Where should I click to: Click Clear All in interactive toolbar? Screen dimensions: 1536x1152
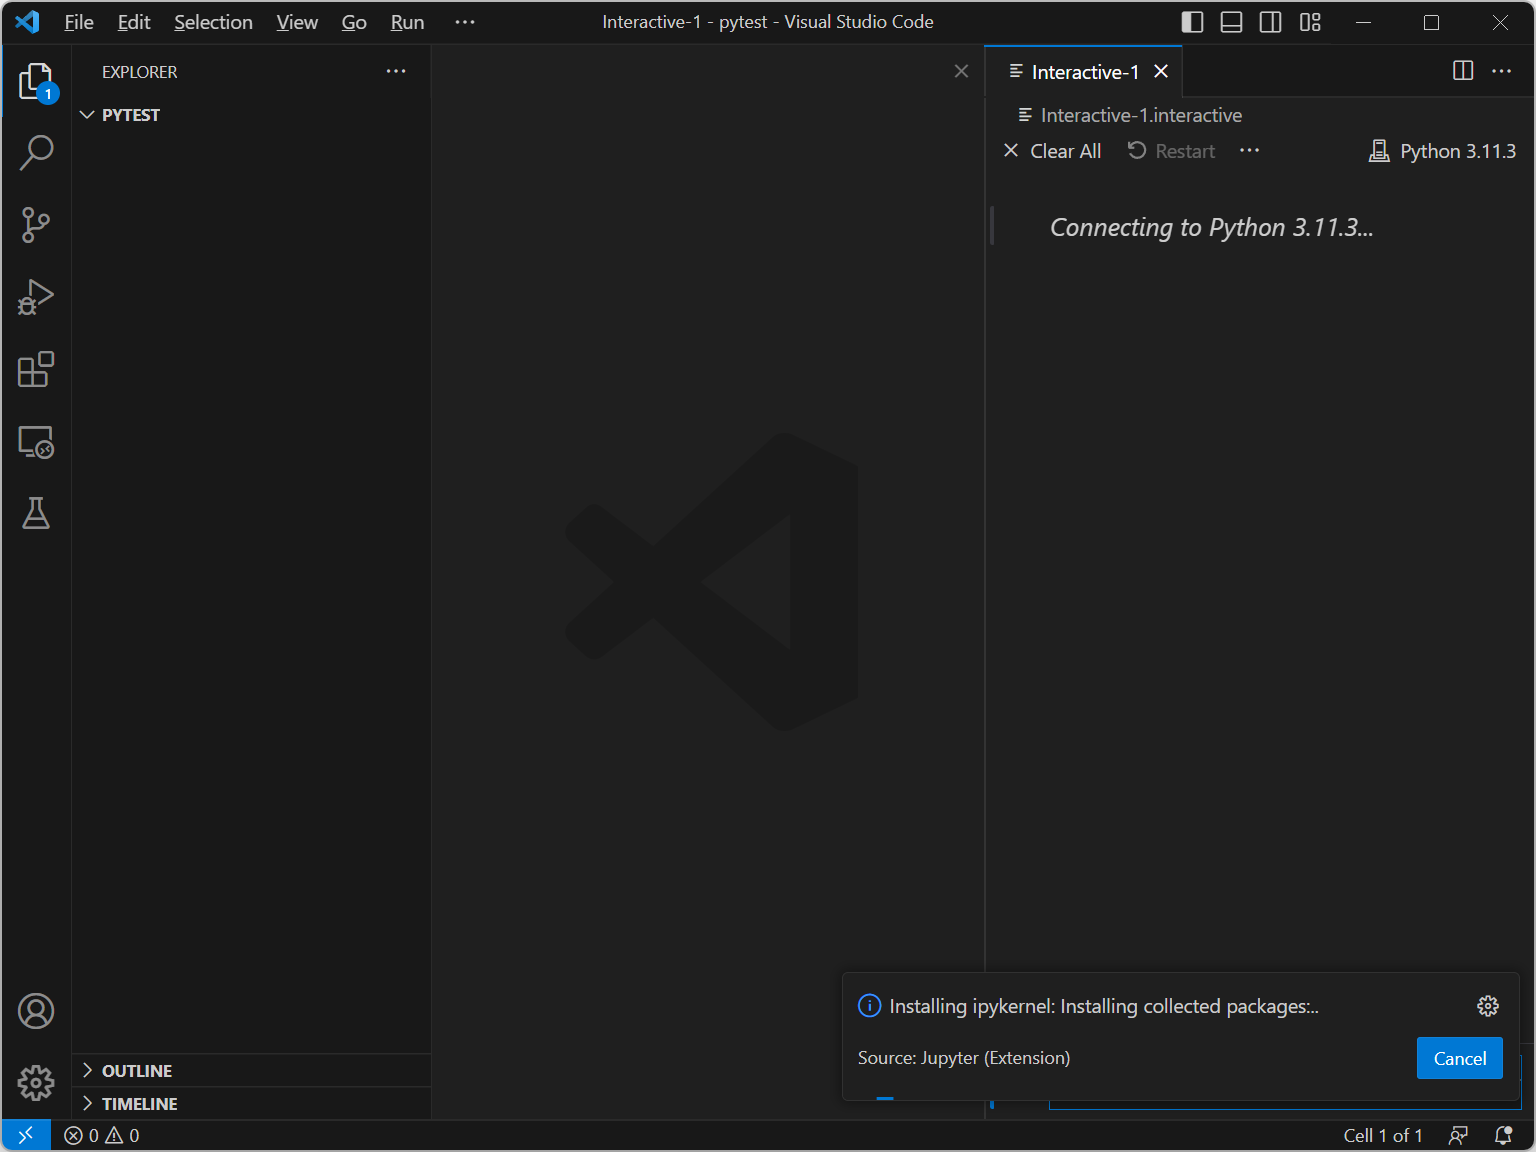pos(1052,151)
